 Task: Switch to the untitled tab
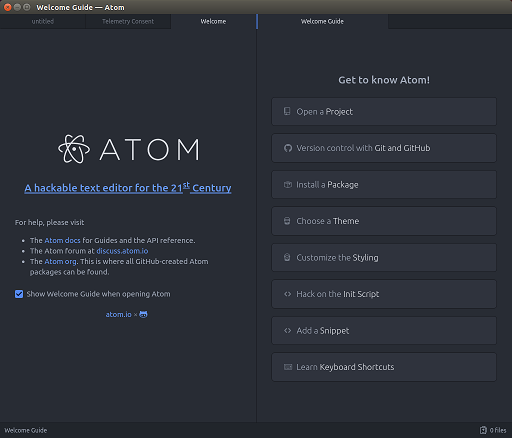pos(43,21)
